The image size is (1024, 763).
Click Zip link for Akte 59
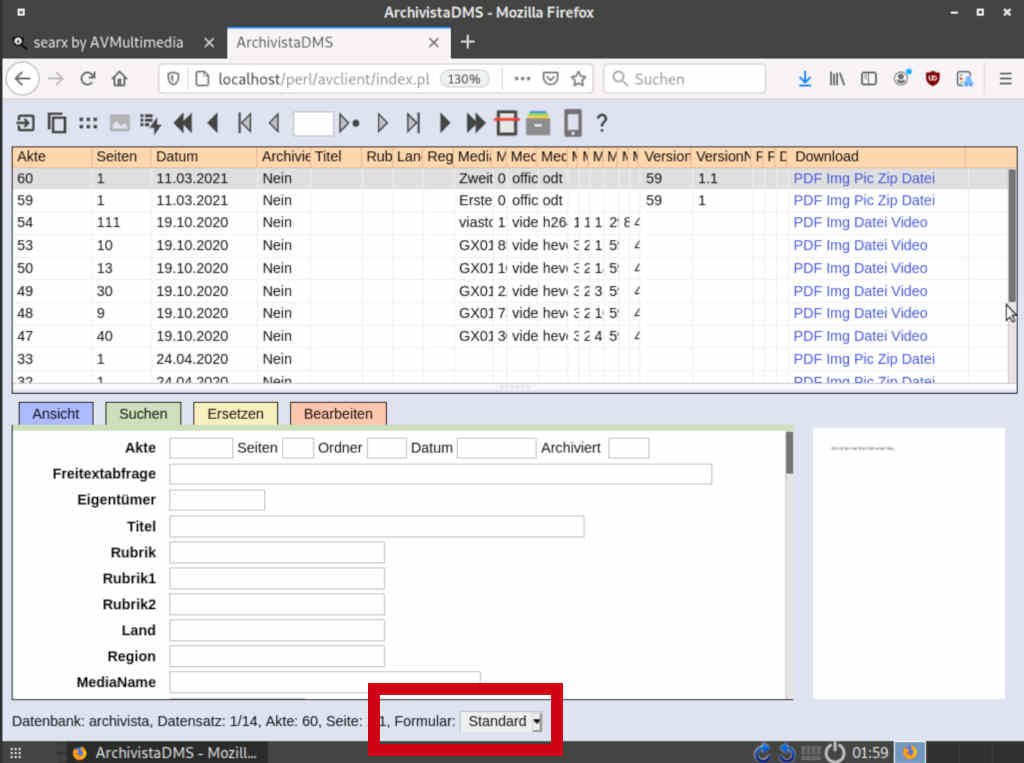click(x=888, y=201)
